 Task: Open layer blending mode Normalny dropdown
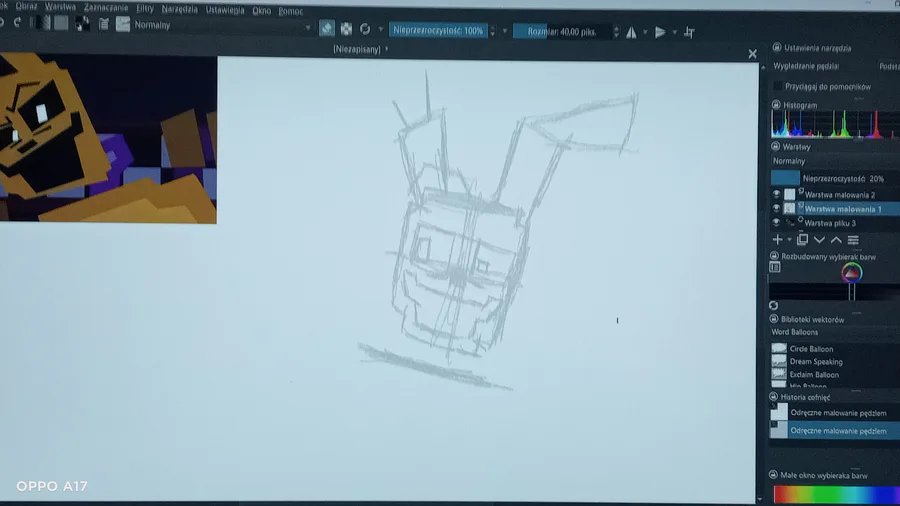point(835,161)
